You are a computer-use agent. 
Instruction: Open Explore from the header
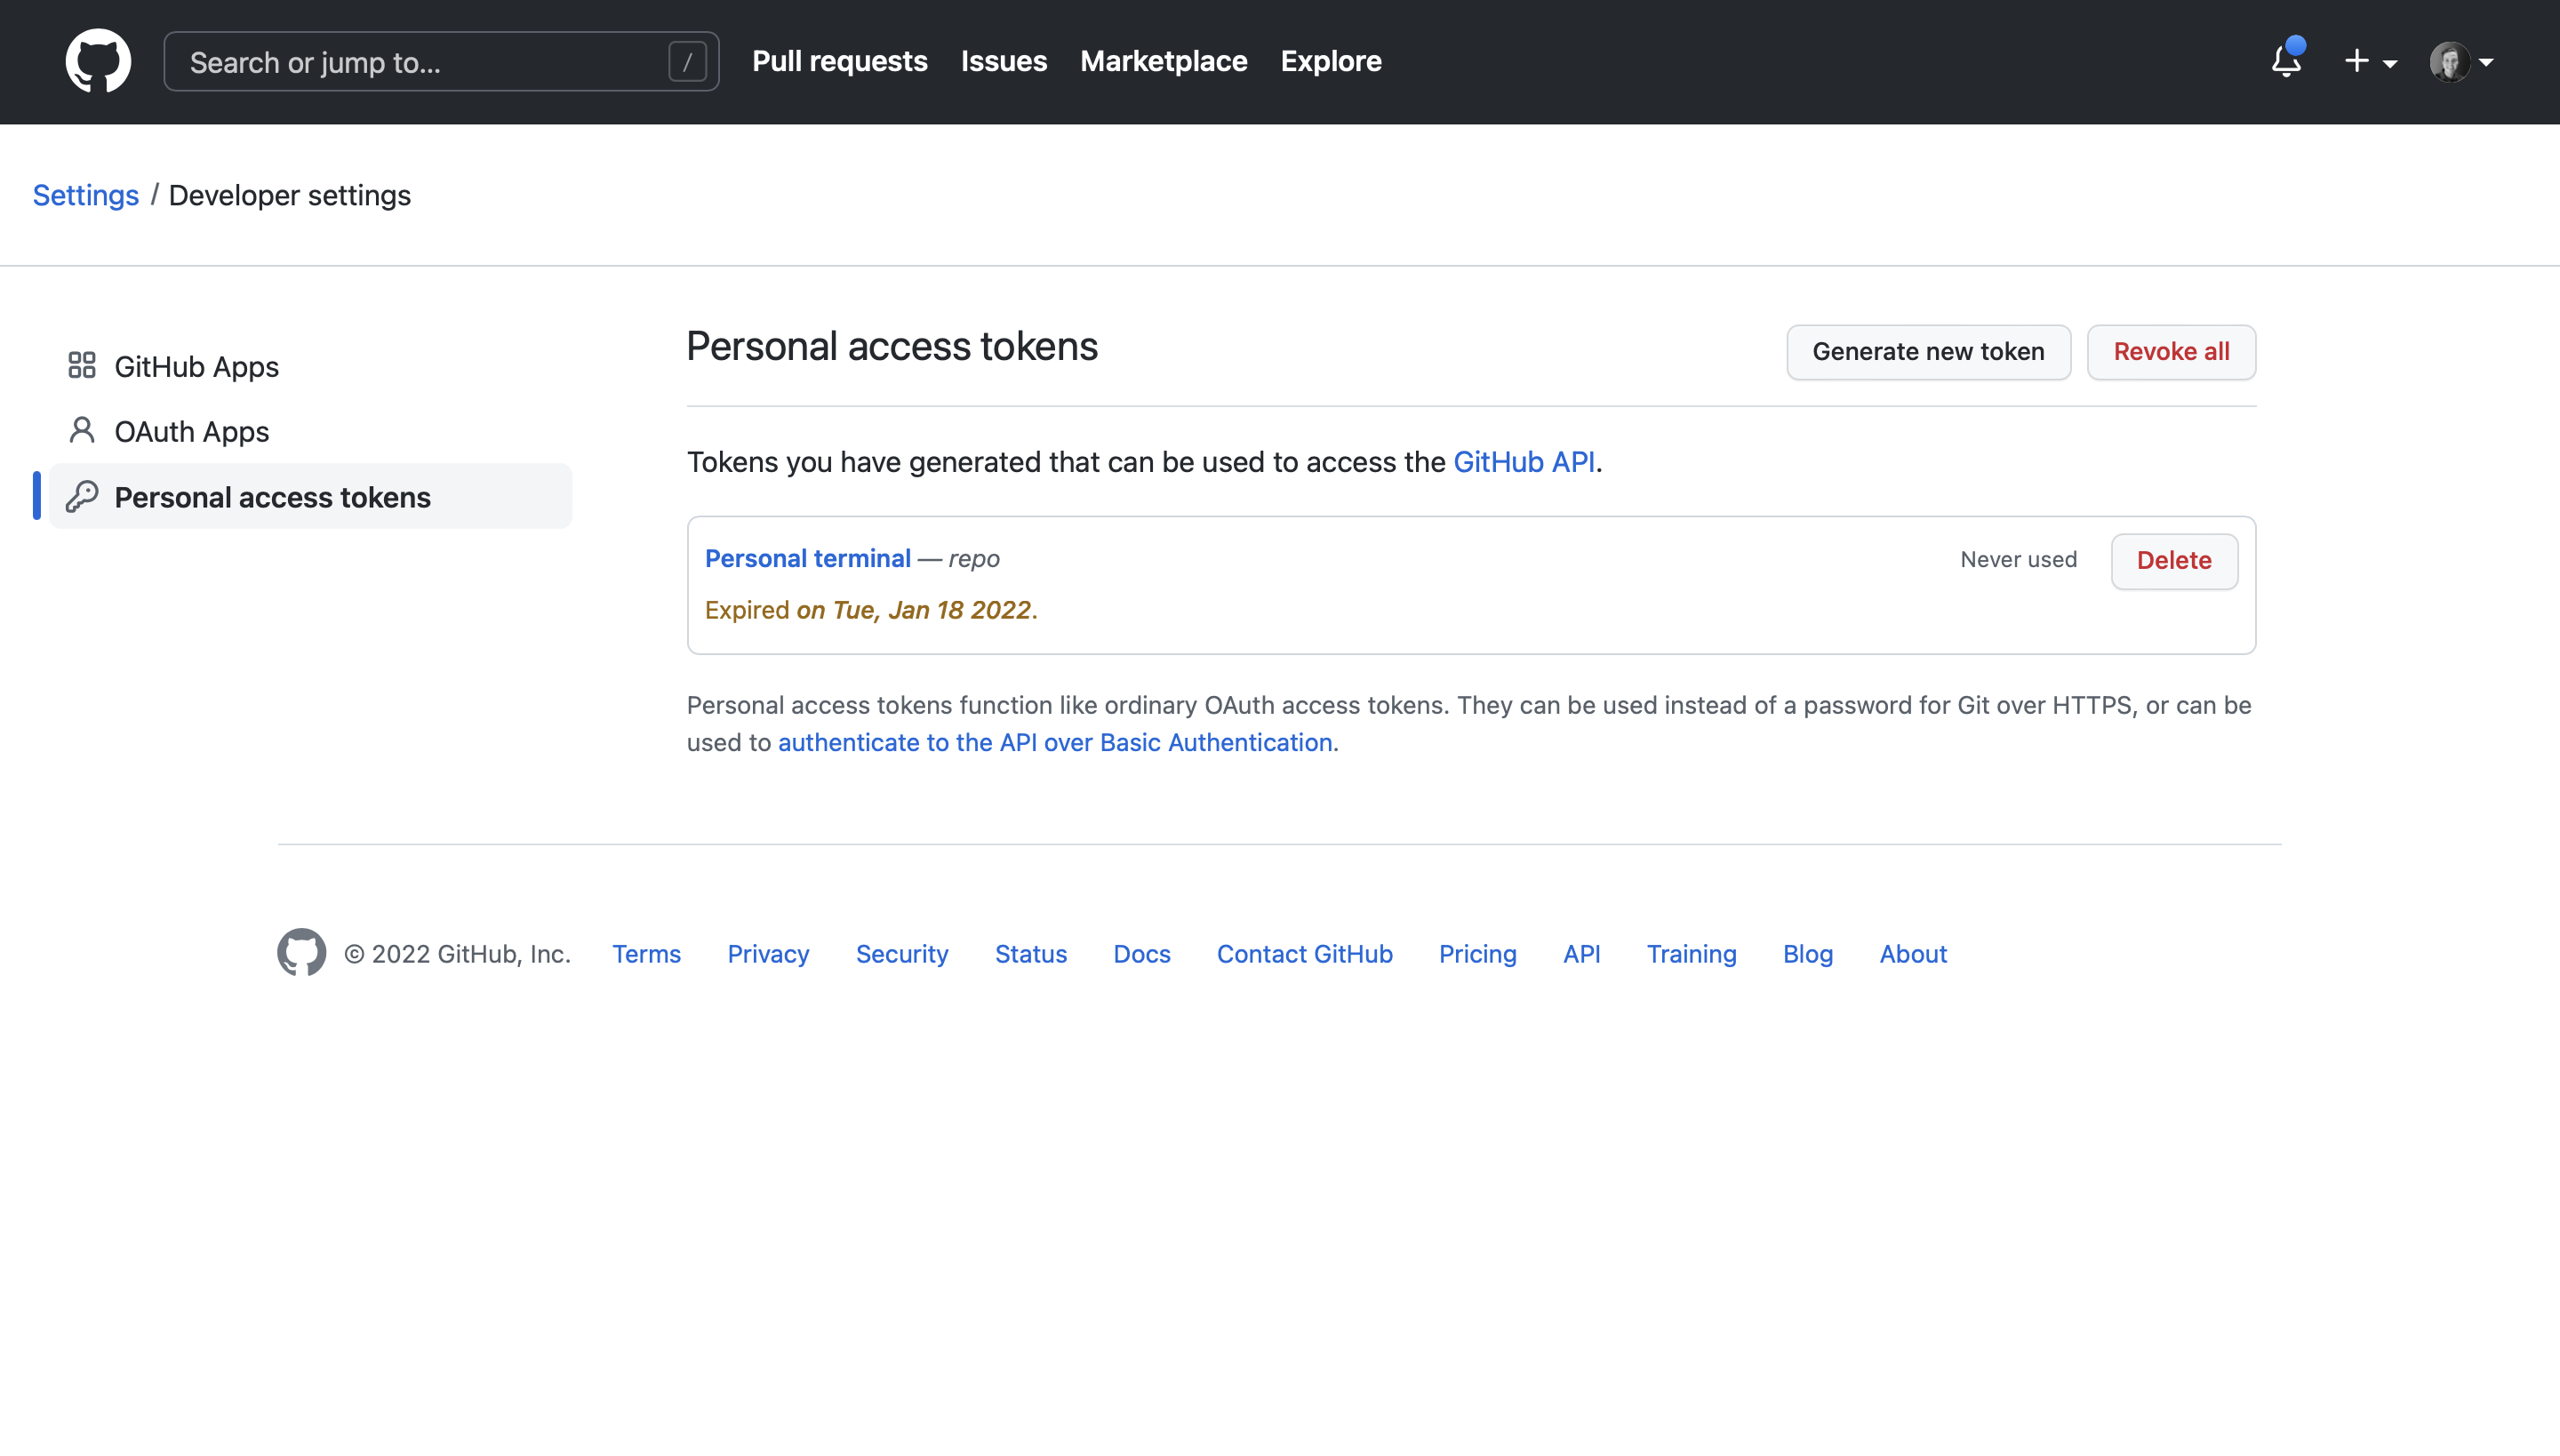1330,61
